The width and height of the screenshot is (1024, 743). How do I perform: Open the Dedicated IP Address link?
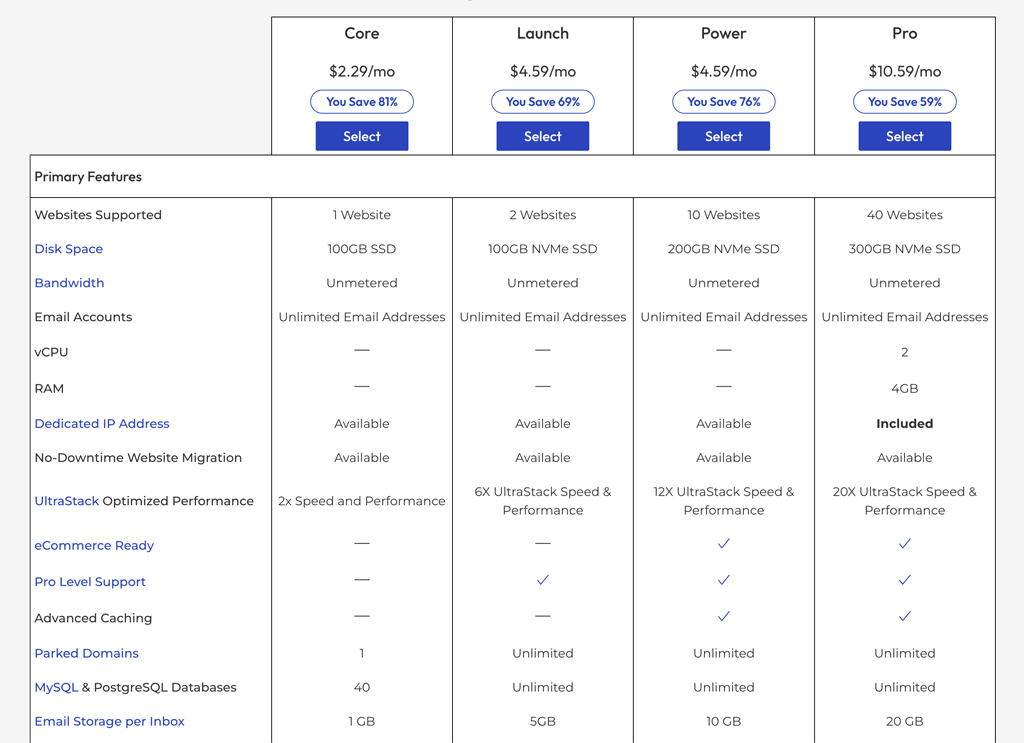point(101,423)
